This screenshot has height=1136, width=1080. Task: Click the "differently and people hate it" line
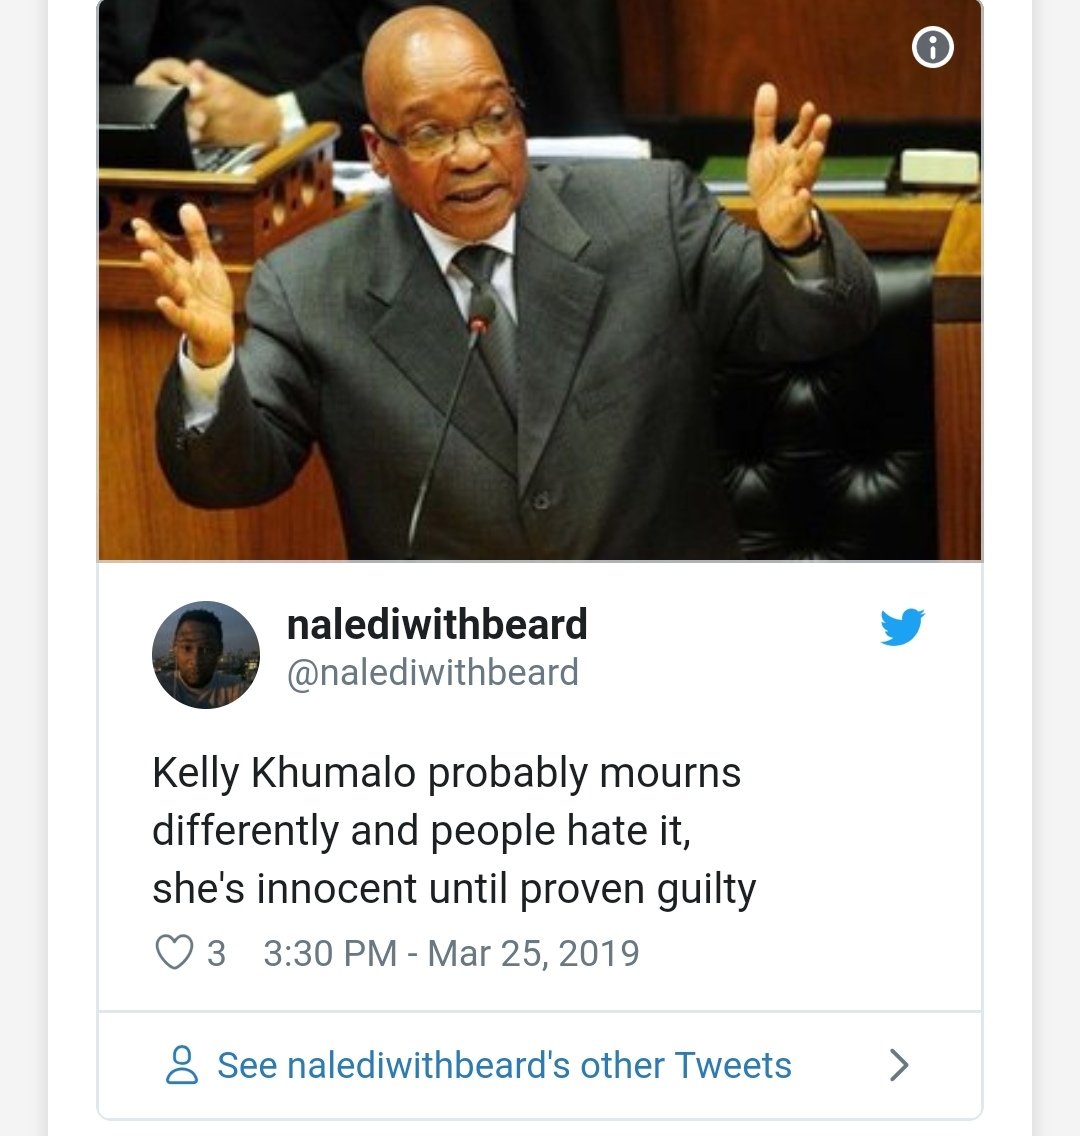click(x=421, y=831)
